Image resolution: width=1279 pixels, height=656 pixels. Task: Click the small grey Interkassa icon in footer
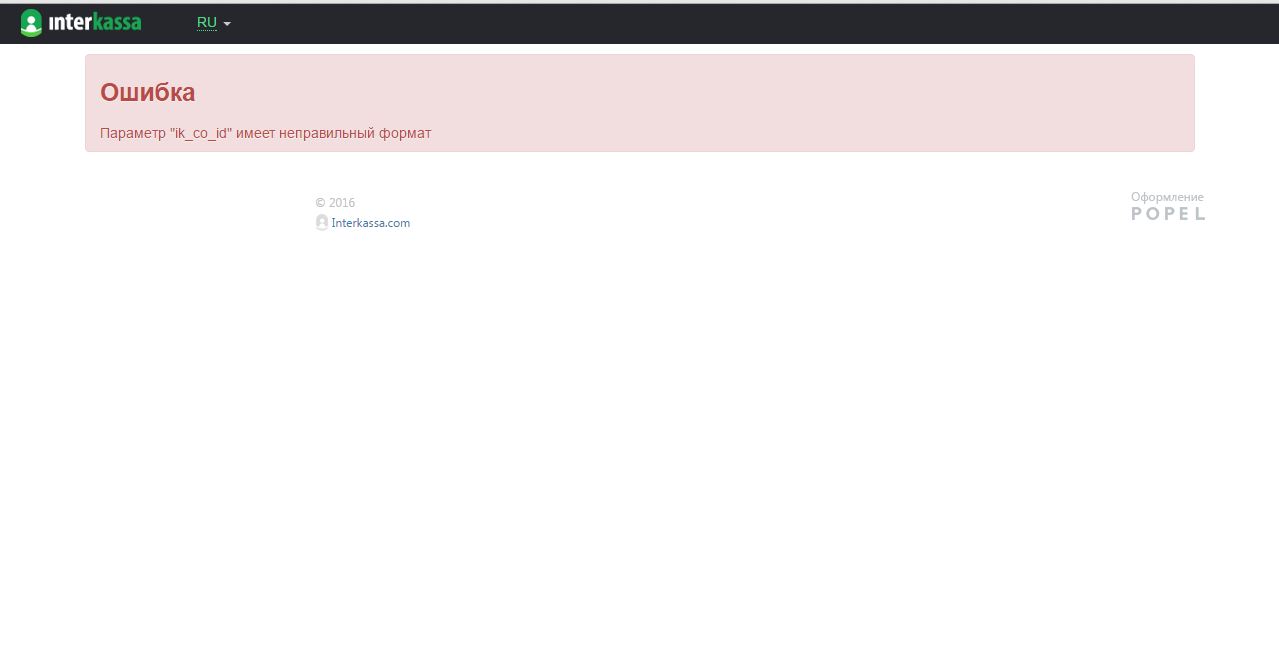[x=322, y=223]
